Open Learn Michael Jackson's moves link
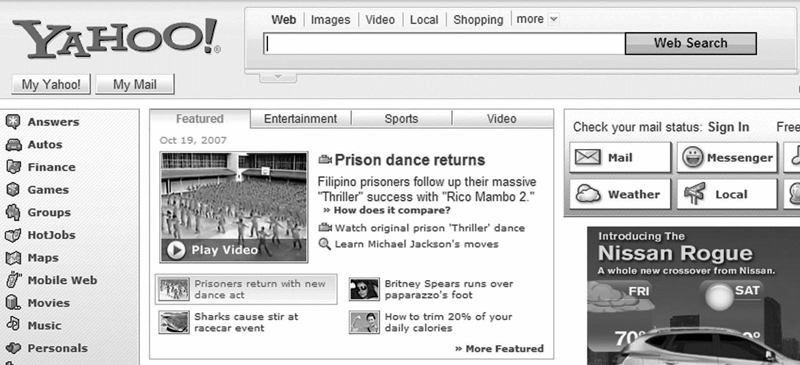The image size is (800, 365). [x=416, y=244]
